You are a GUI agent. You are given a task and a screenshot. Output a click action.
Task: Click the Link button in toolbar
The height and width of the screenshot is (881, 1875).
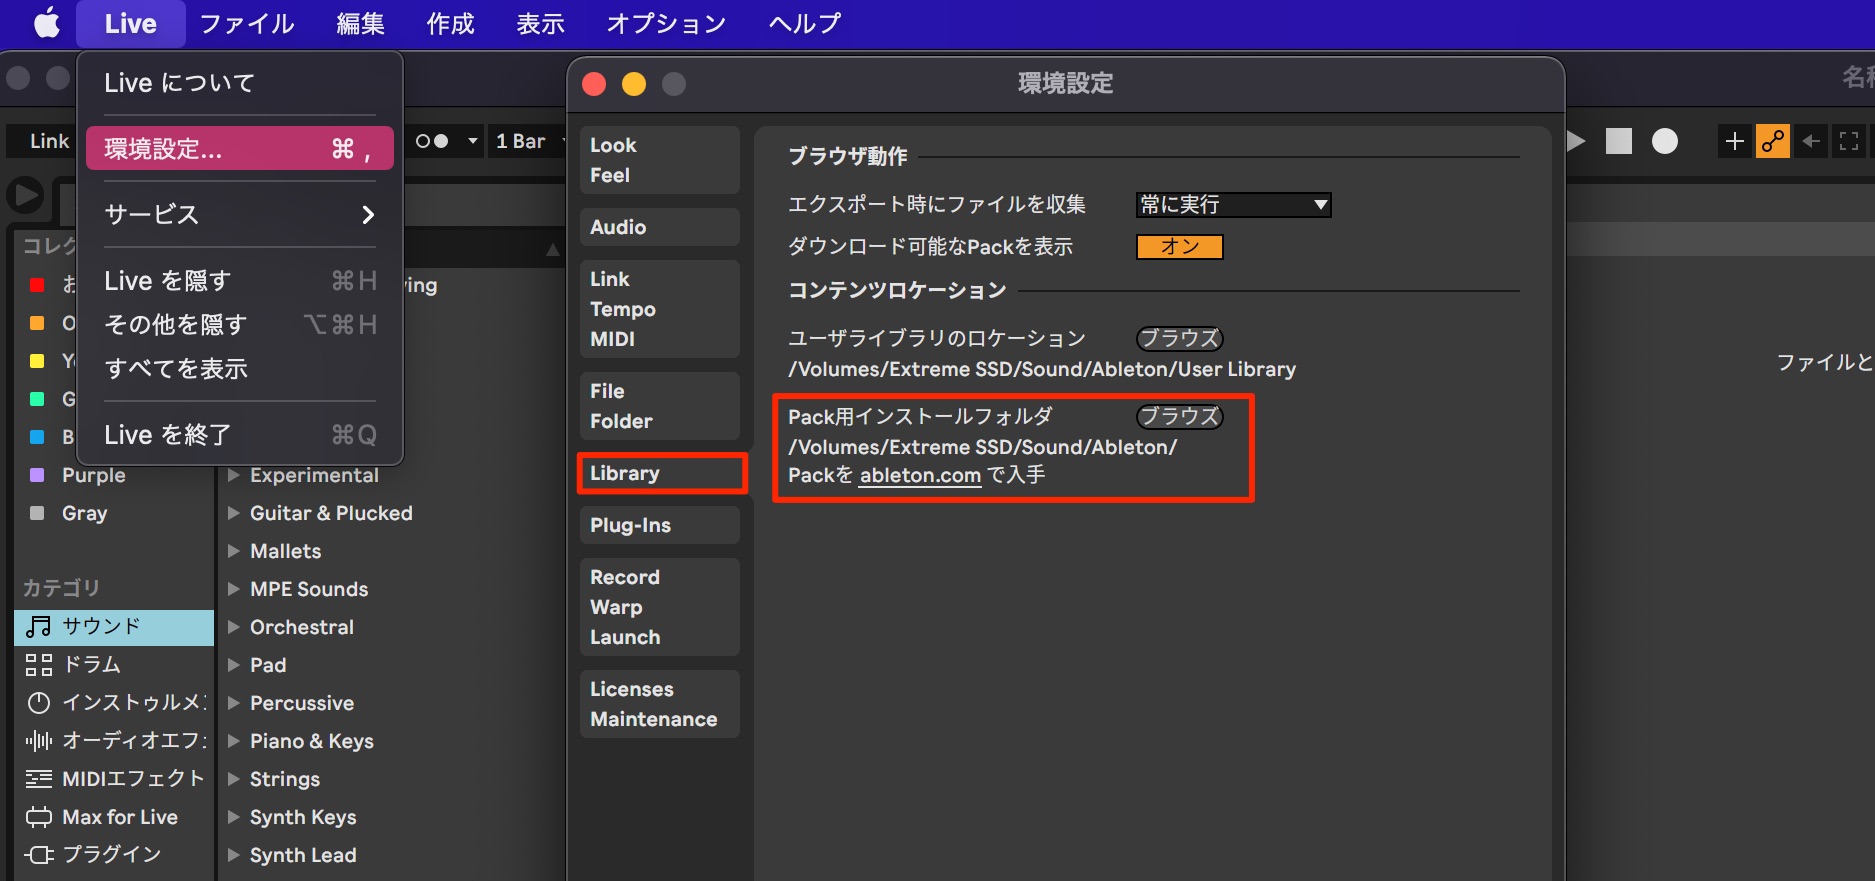pos(49,141)
